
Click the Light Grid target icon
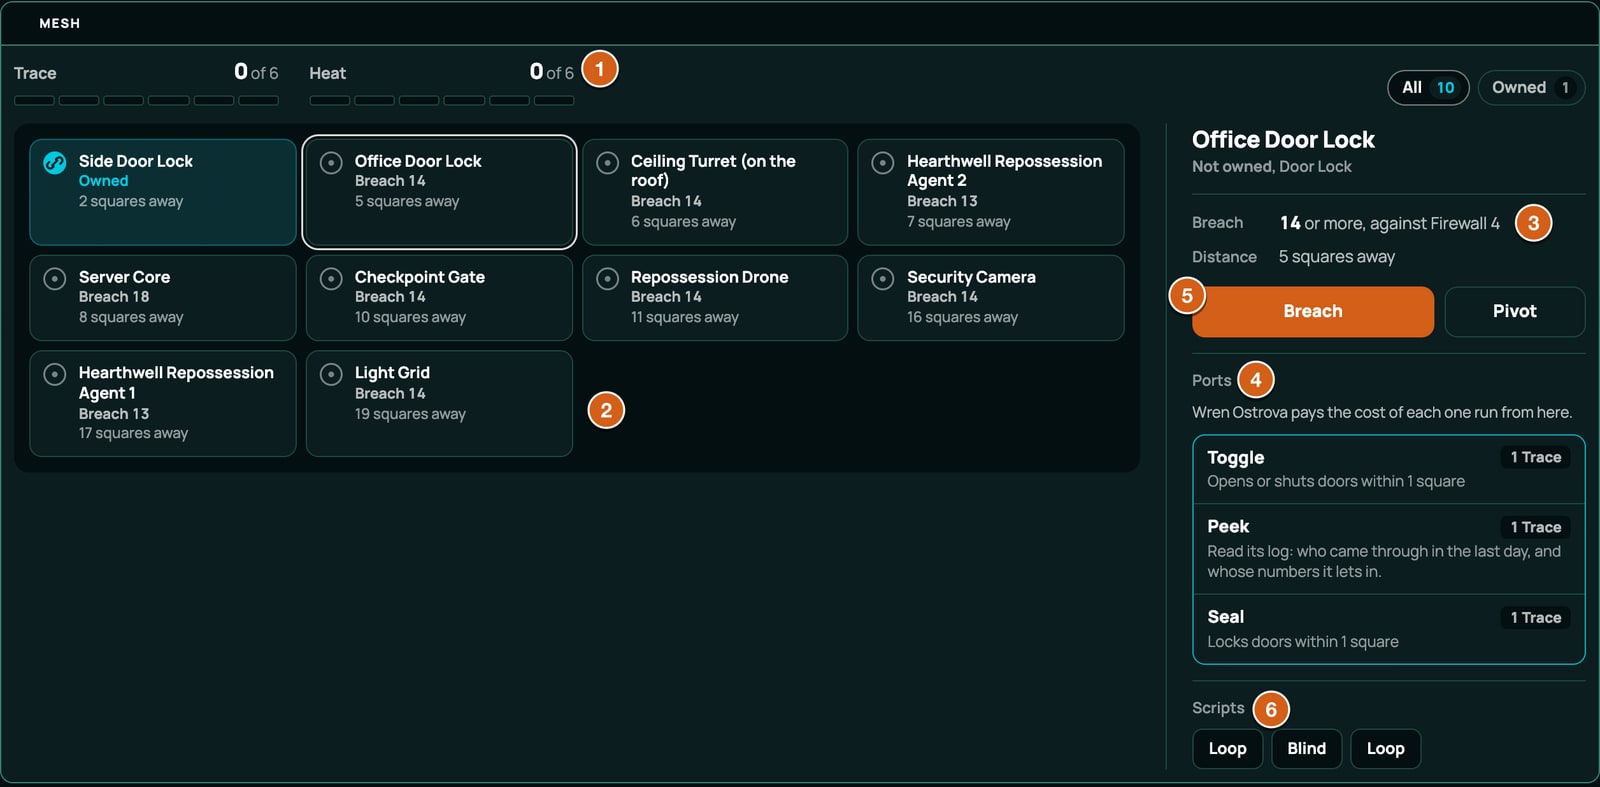point(331,374)
